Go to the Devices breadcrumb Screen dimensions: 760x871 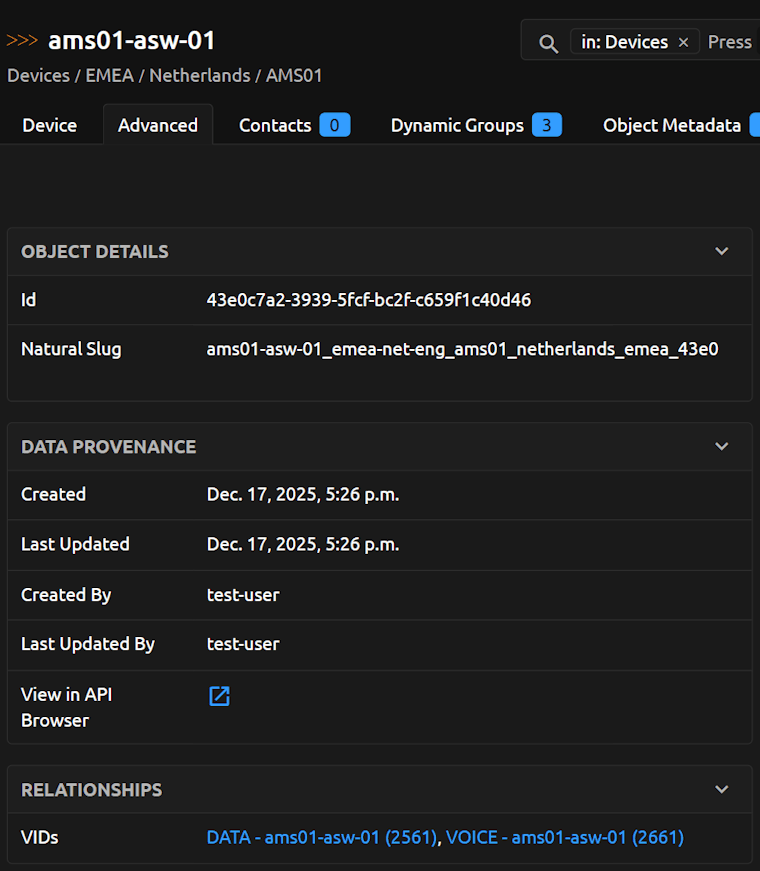point(38,76)
